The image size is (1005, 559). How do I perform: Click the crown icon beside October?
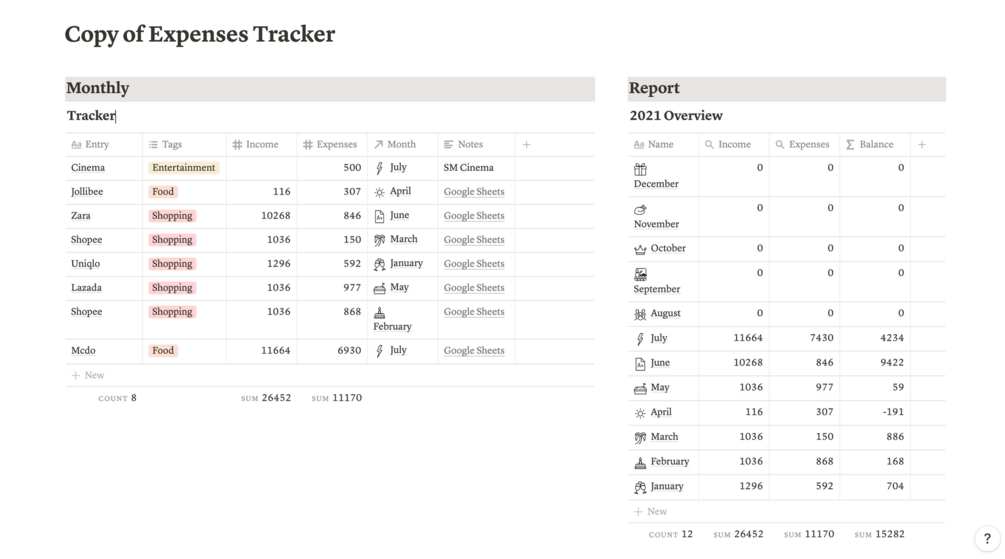pyautogui.click(x=640, y=249)
